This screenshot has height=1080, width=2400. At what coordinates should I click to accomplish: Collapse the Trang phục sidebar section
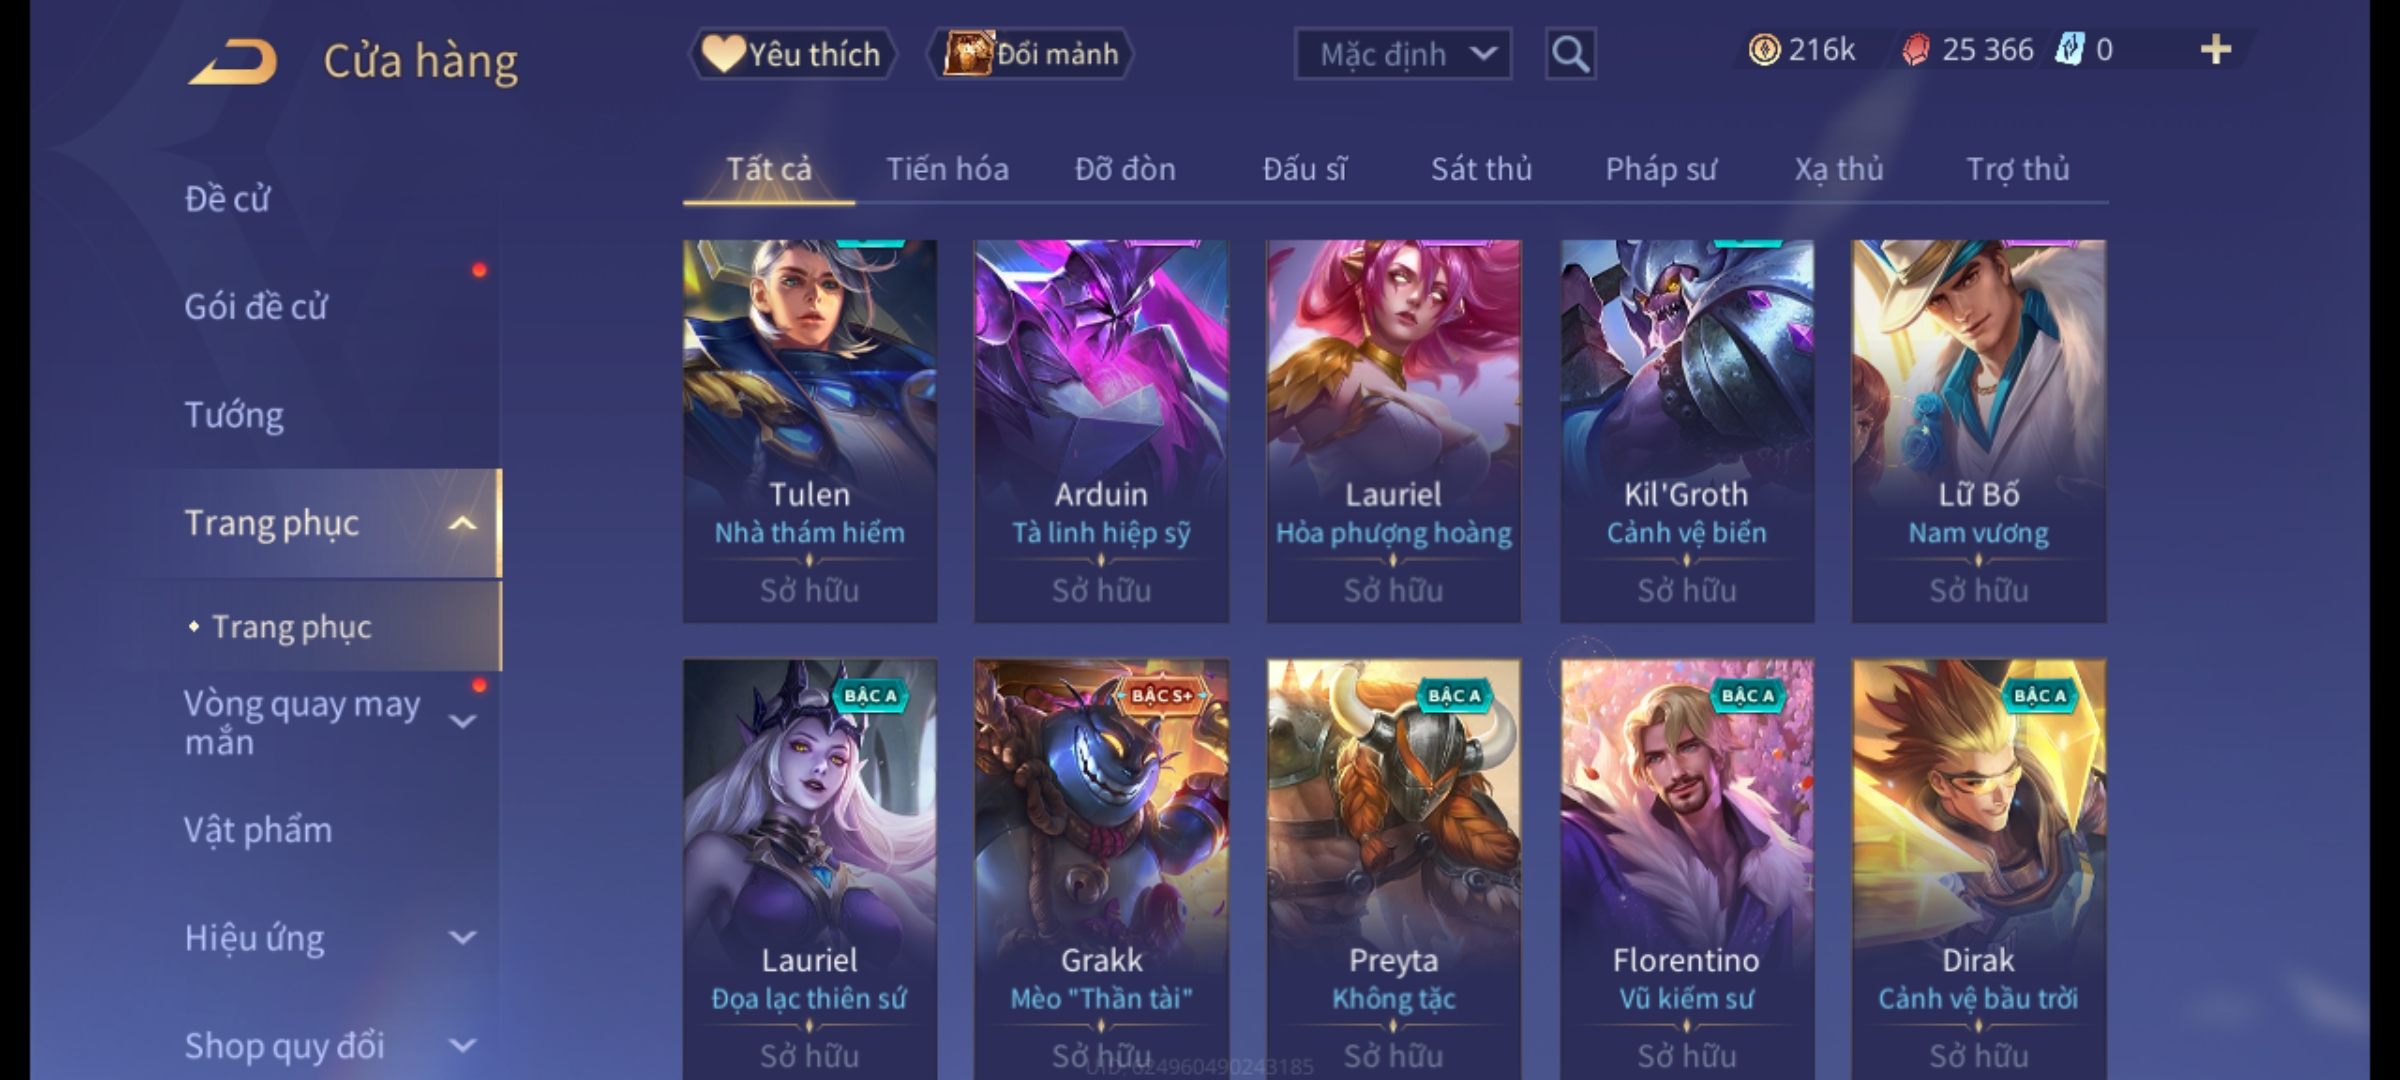[x=462, y=523]
